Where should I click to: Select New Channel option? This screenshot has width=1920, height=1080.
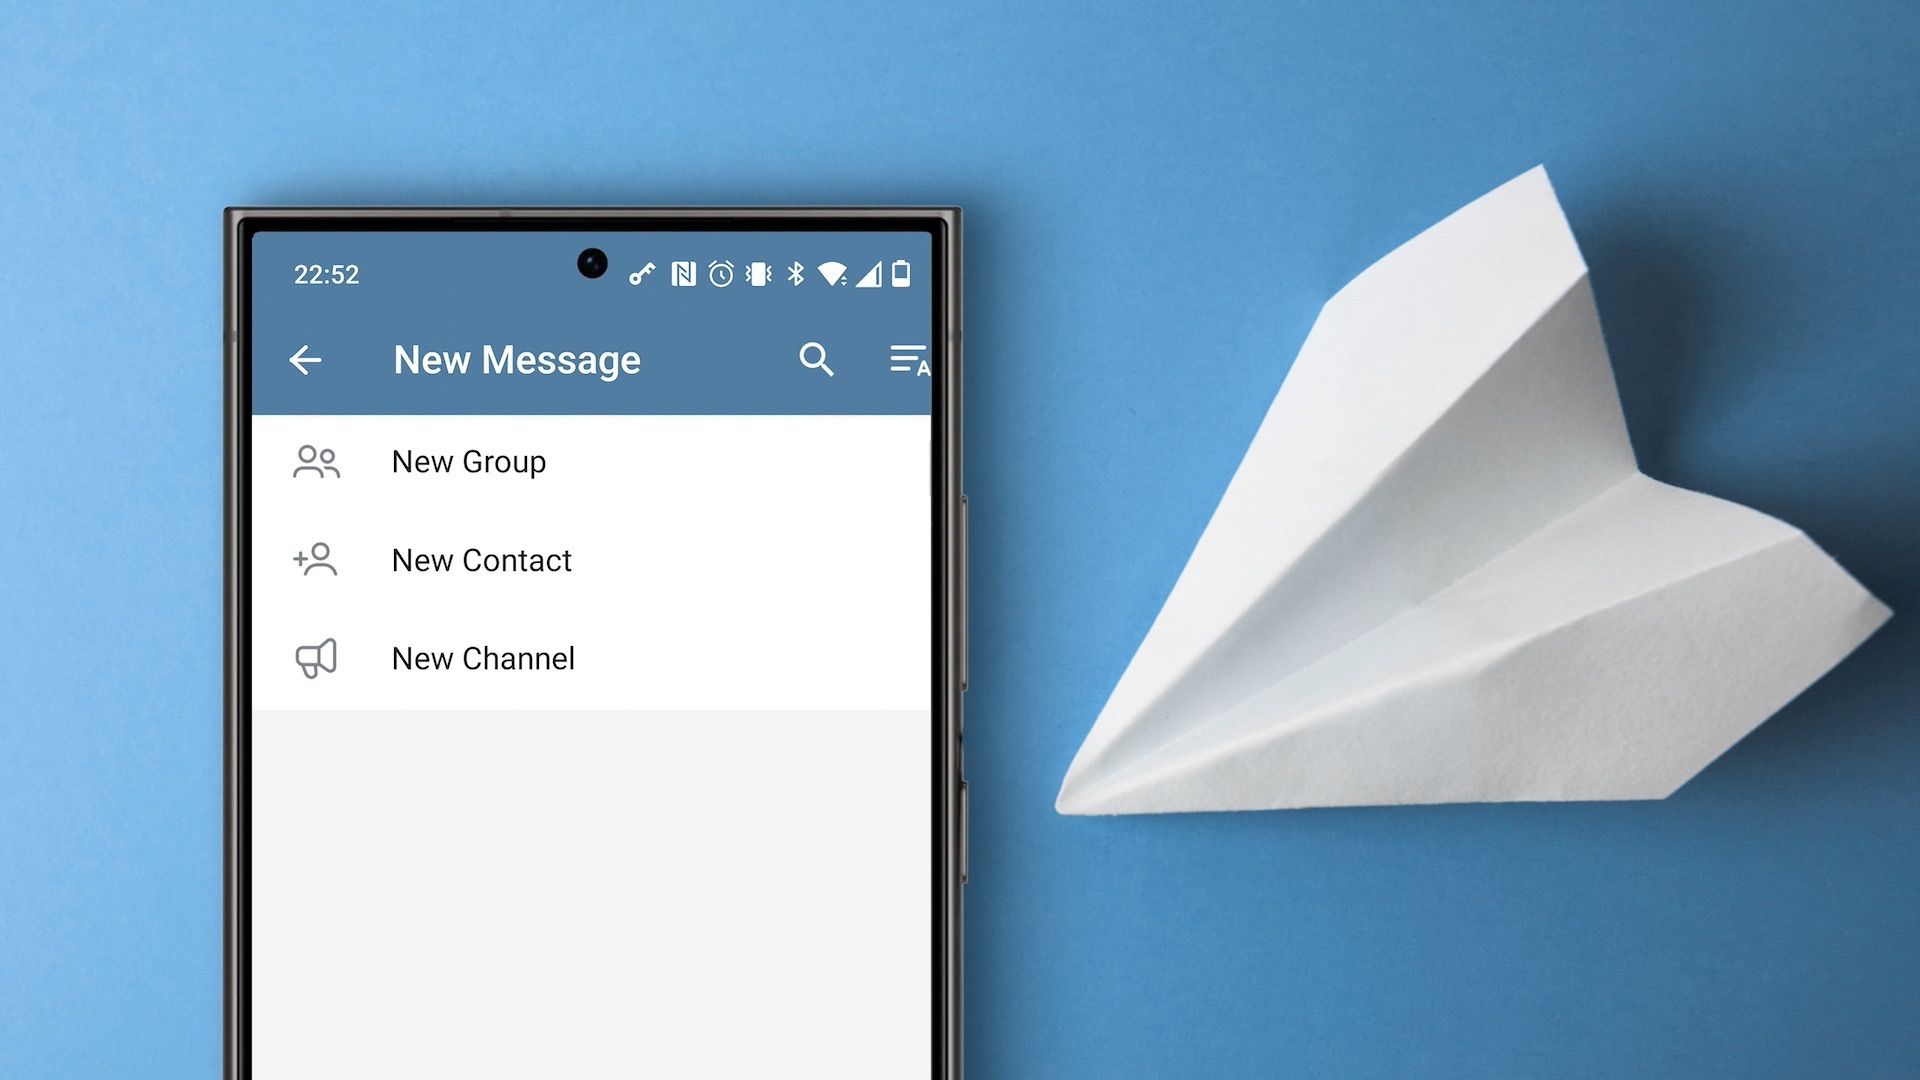point(485,657)
